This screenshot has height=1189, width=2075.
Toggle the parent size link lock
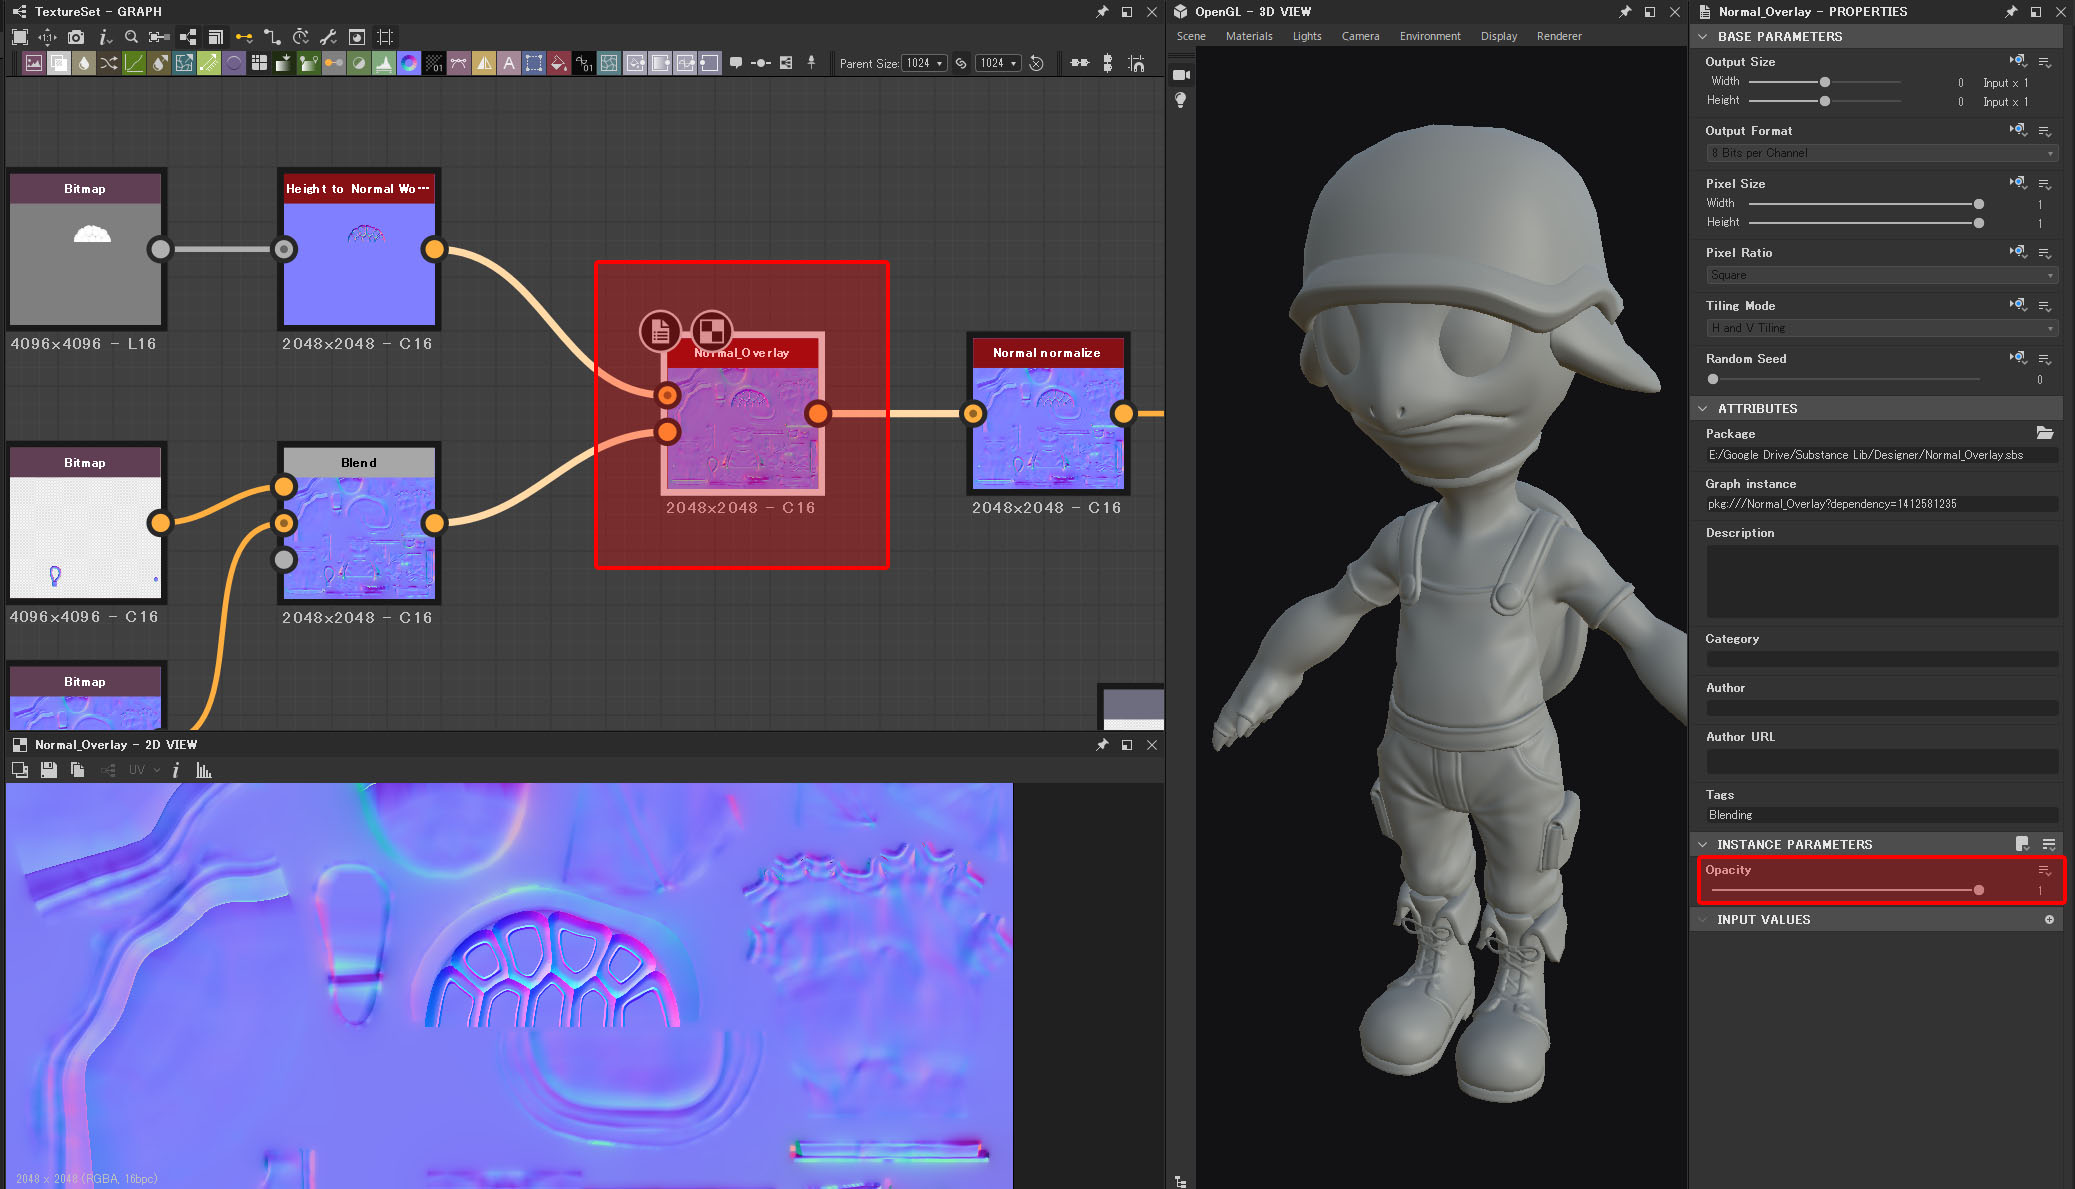(961, 63)
